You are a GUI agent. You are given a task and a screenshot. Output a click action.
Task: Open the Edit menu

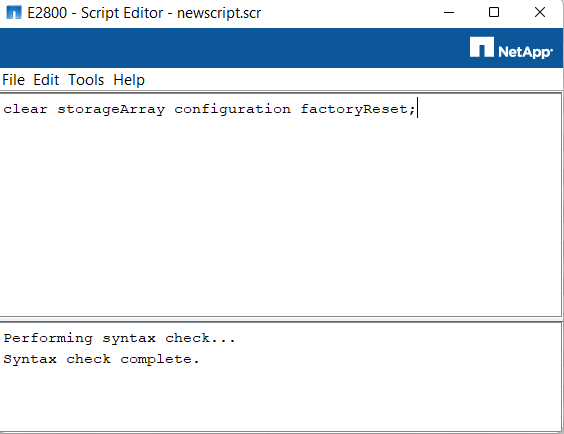(46, 80)
